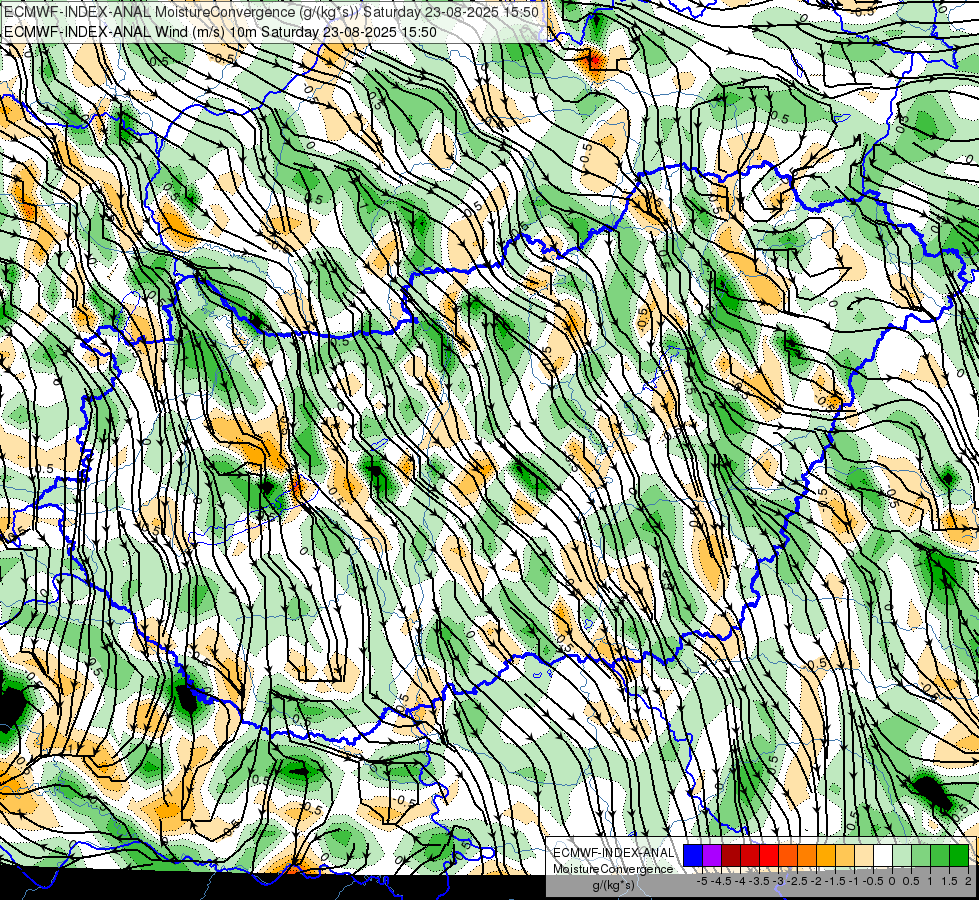This screenshot has width=979, height=900.
Task: Click the legend tick label -0.5
Action: tap(873, 881)
